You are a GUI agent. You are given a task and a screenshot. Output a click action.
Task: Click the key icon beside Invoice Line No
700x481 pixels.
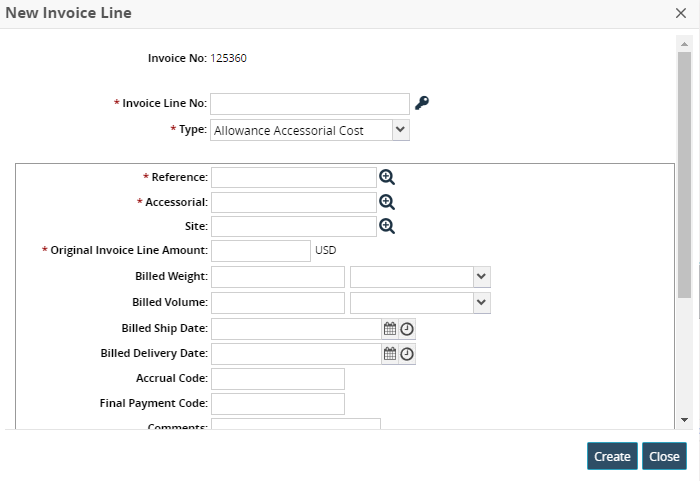pos(422,103)
